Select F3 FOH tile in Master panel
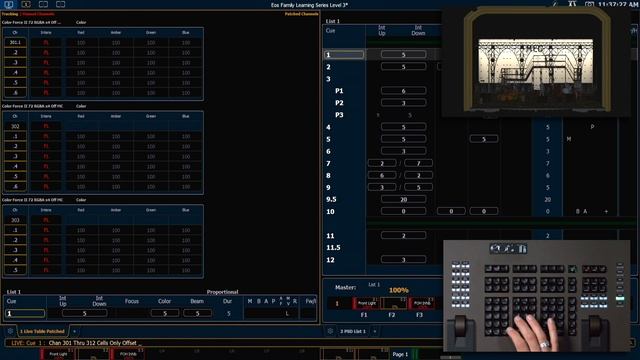This screenshot has height=360, width=640. pyautogui.click(x=421, y=303)
